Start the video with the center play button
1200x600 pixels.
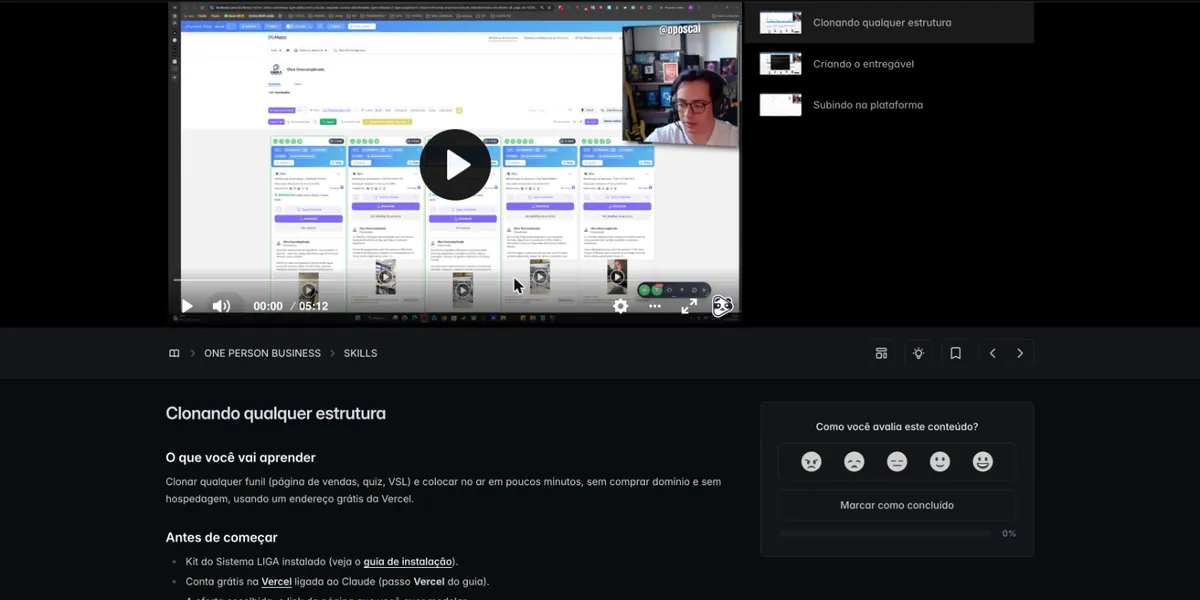click(x=455, y=165)
